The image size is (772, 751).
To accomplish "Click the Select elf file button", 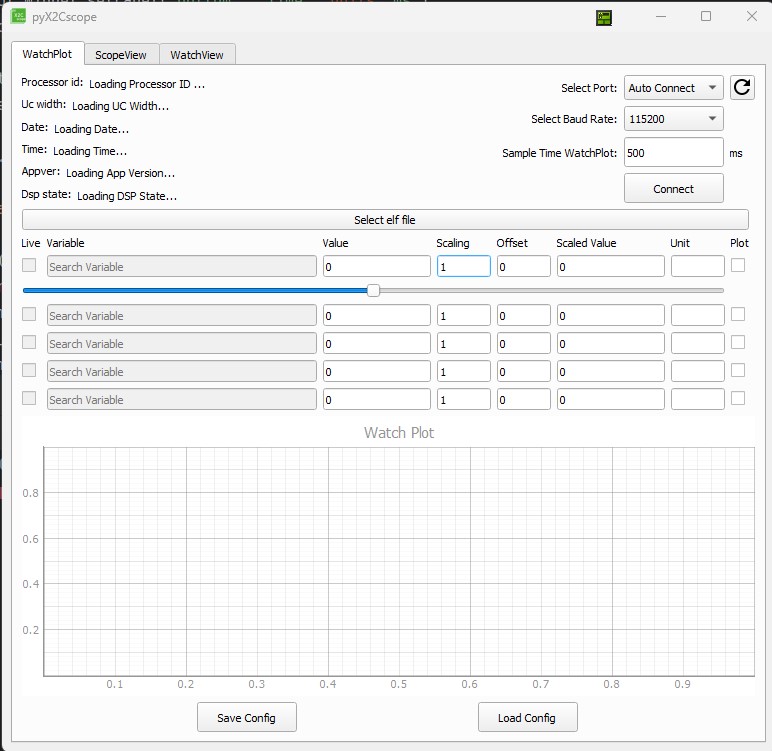I will (x=385, y=220).
